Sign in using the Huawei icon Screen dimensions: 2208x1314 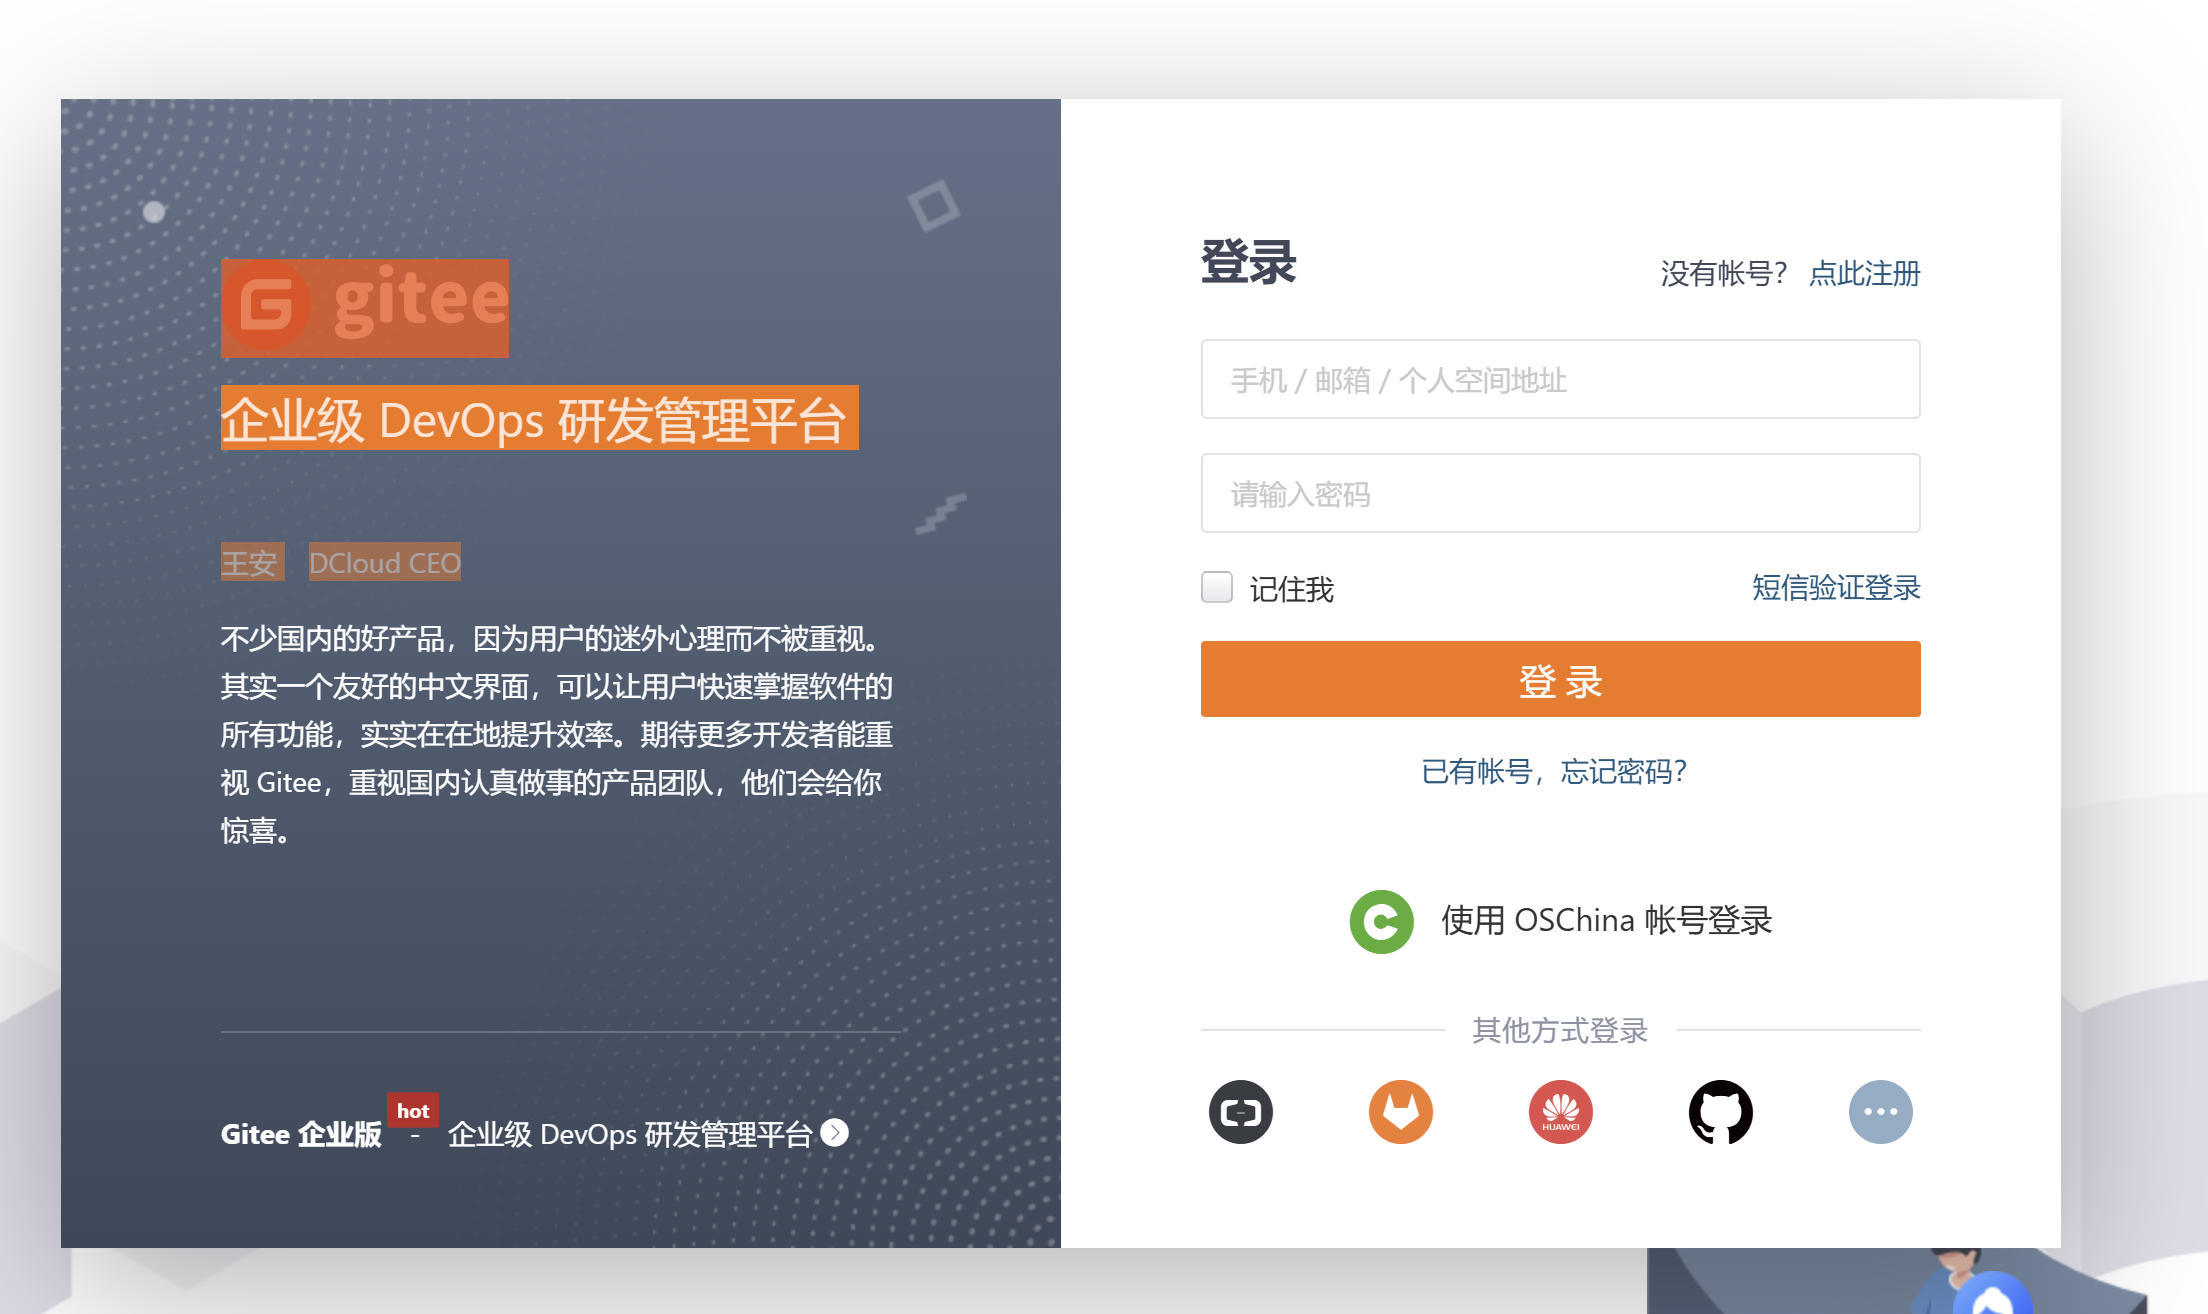(1560, 1111)
